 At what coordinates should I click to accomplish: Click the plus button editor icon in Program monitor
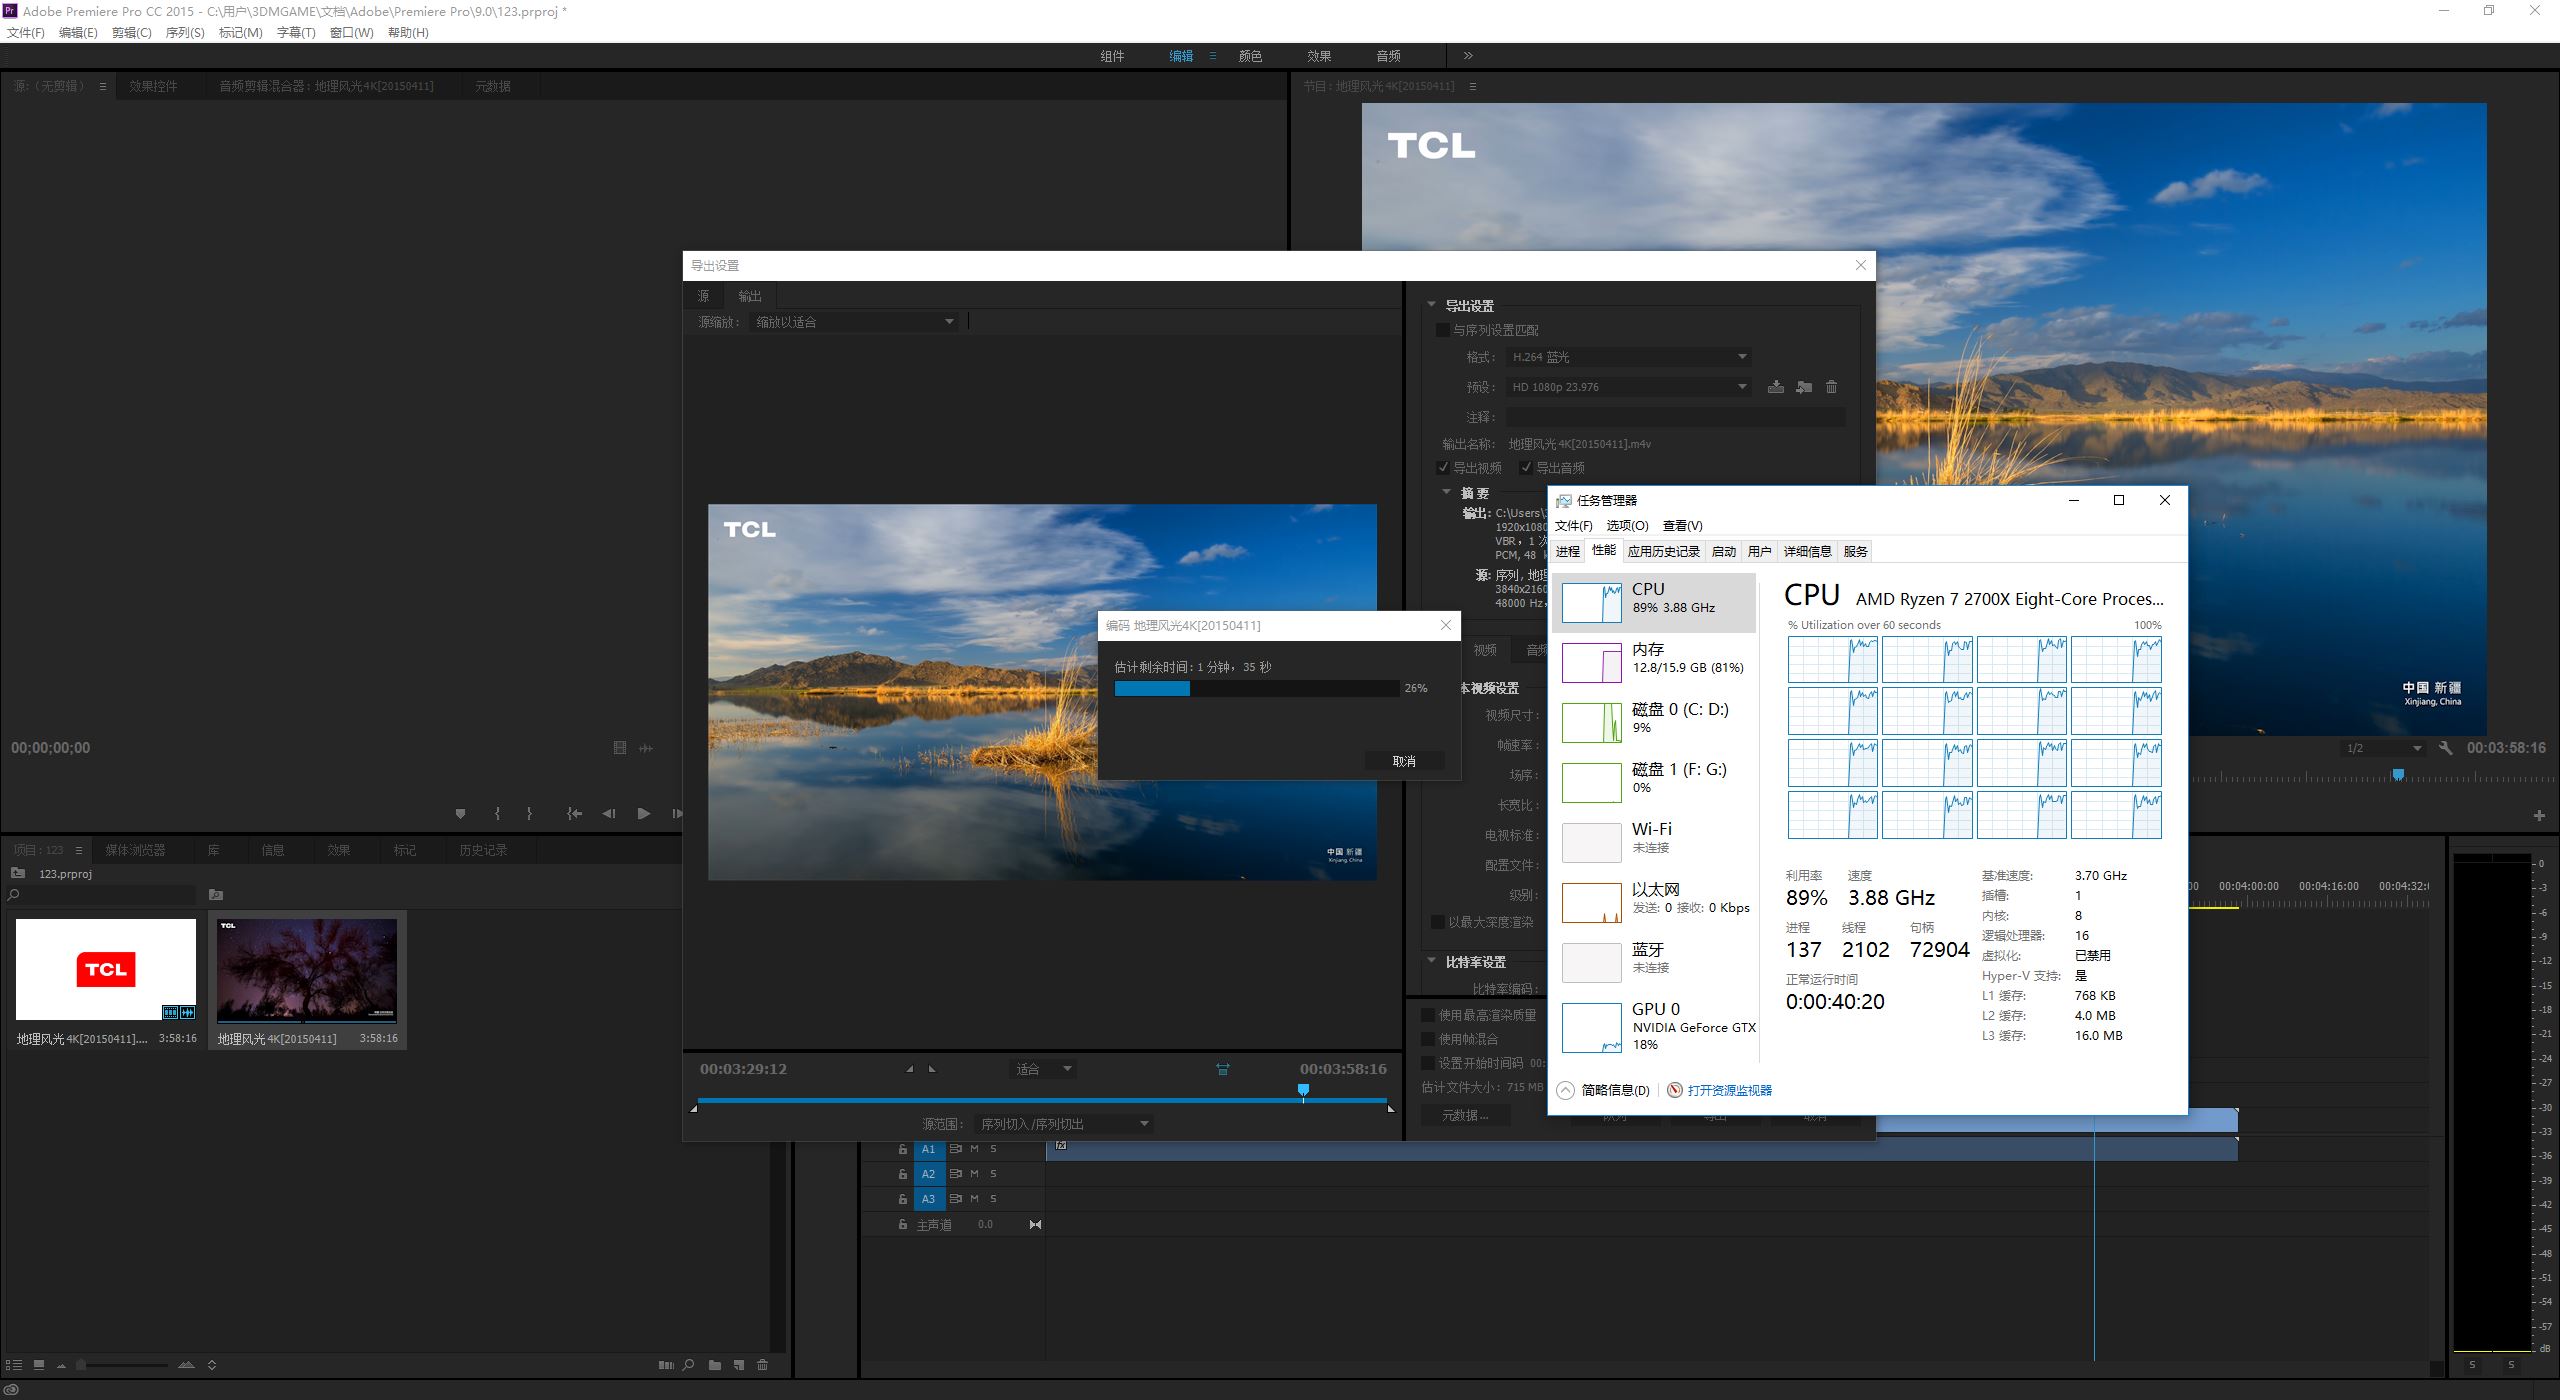click(x=2539, y=816)
